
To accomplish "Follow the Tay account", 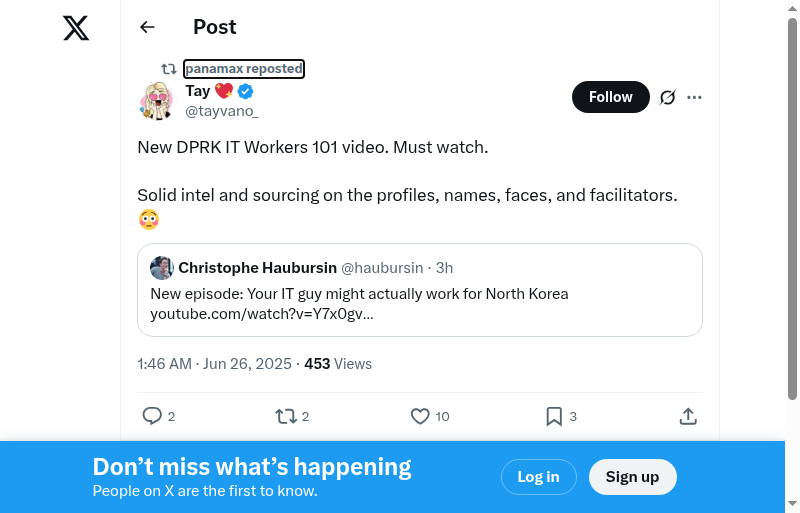I will (x=610, y=97).
